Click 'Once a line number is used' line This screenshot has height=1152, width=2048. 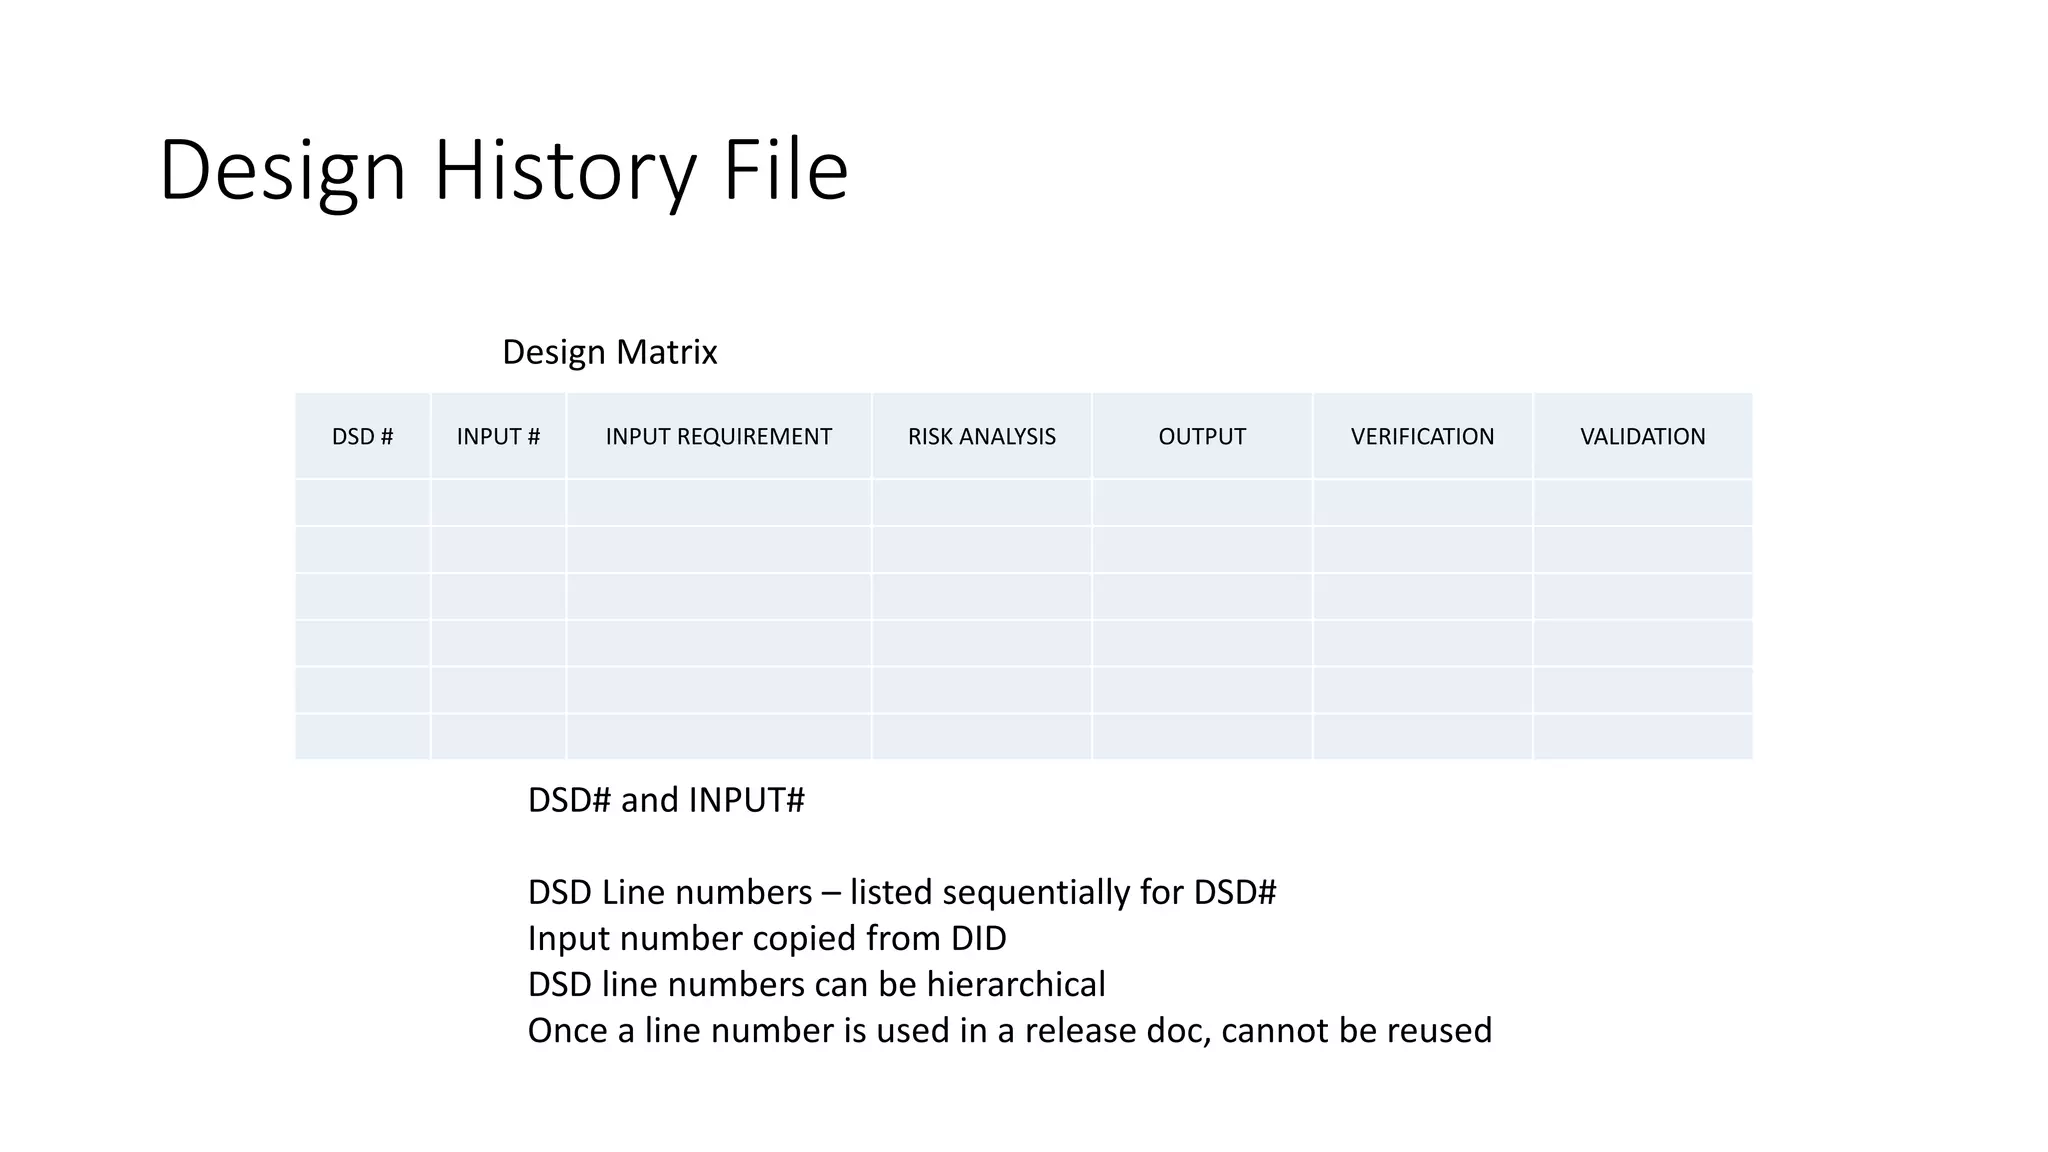coord(1009,1030)
